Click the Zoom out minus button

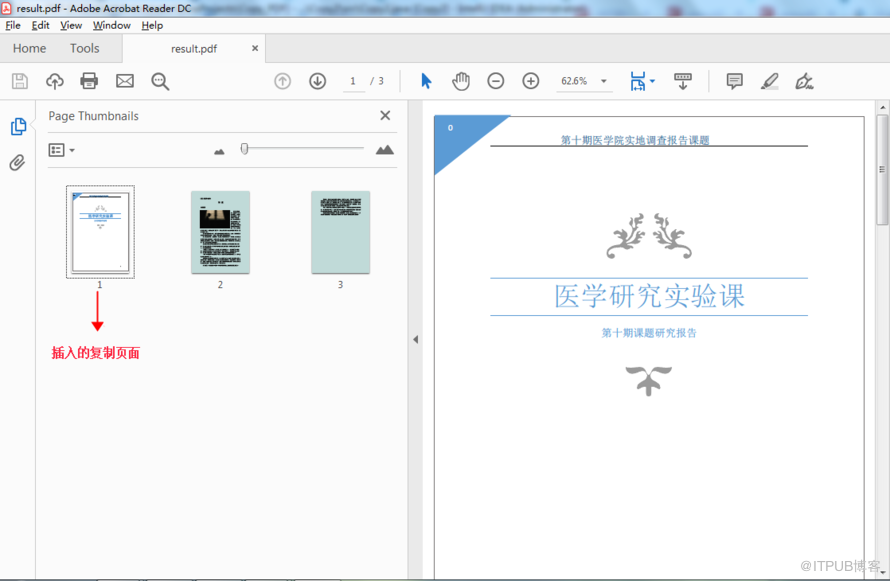coord(496,81)
